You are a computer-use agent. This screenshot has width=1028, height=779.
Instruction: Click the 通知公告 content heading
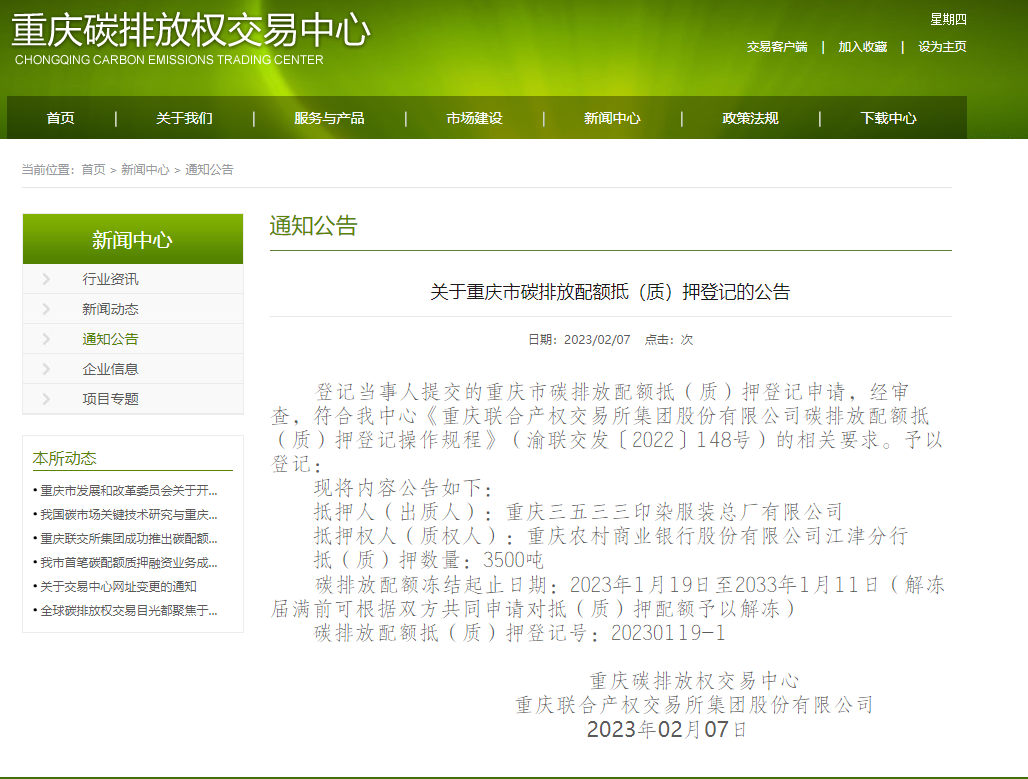pos(313,226)
